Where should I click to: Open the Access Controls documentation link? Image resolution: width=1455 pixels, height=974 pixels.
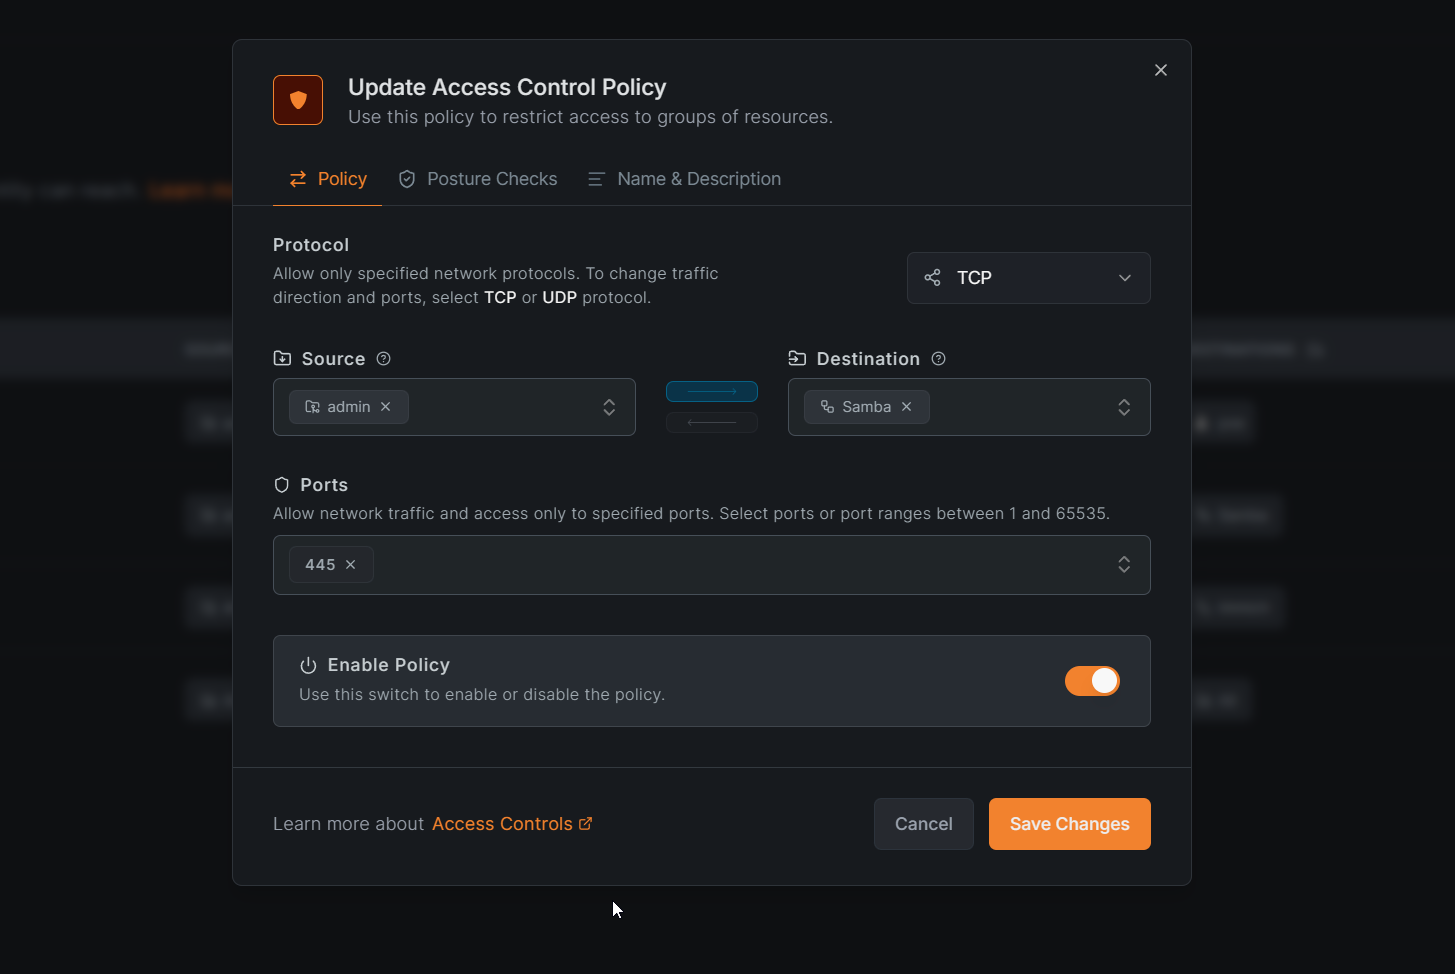click(512, 824)
